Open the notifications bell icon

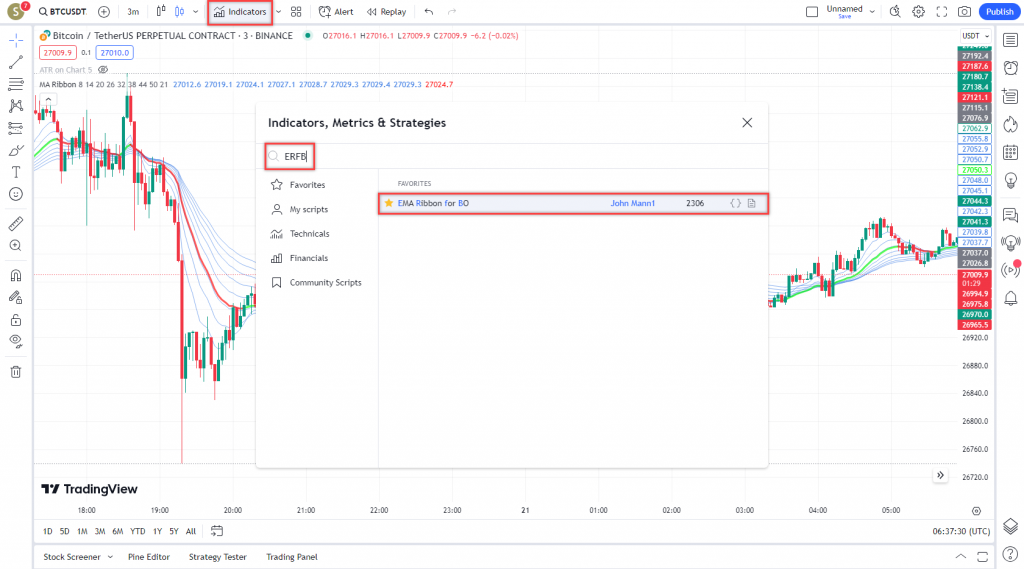coord(1010,298)
